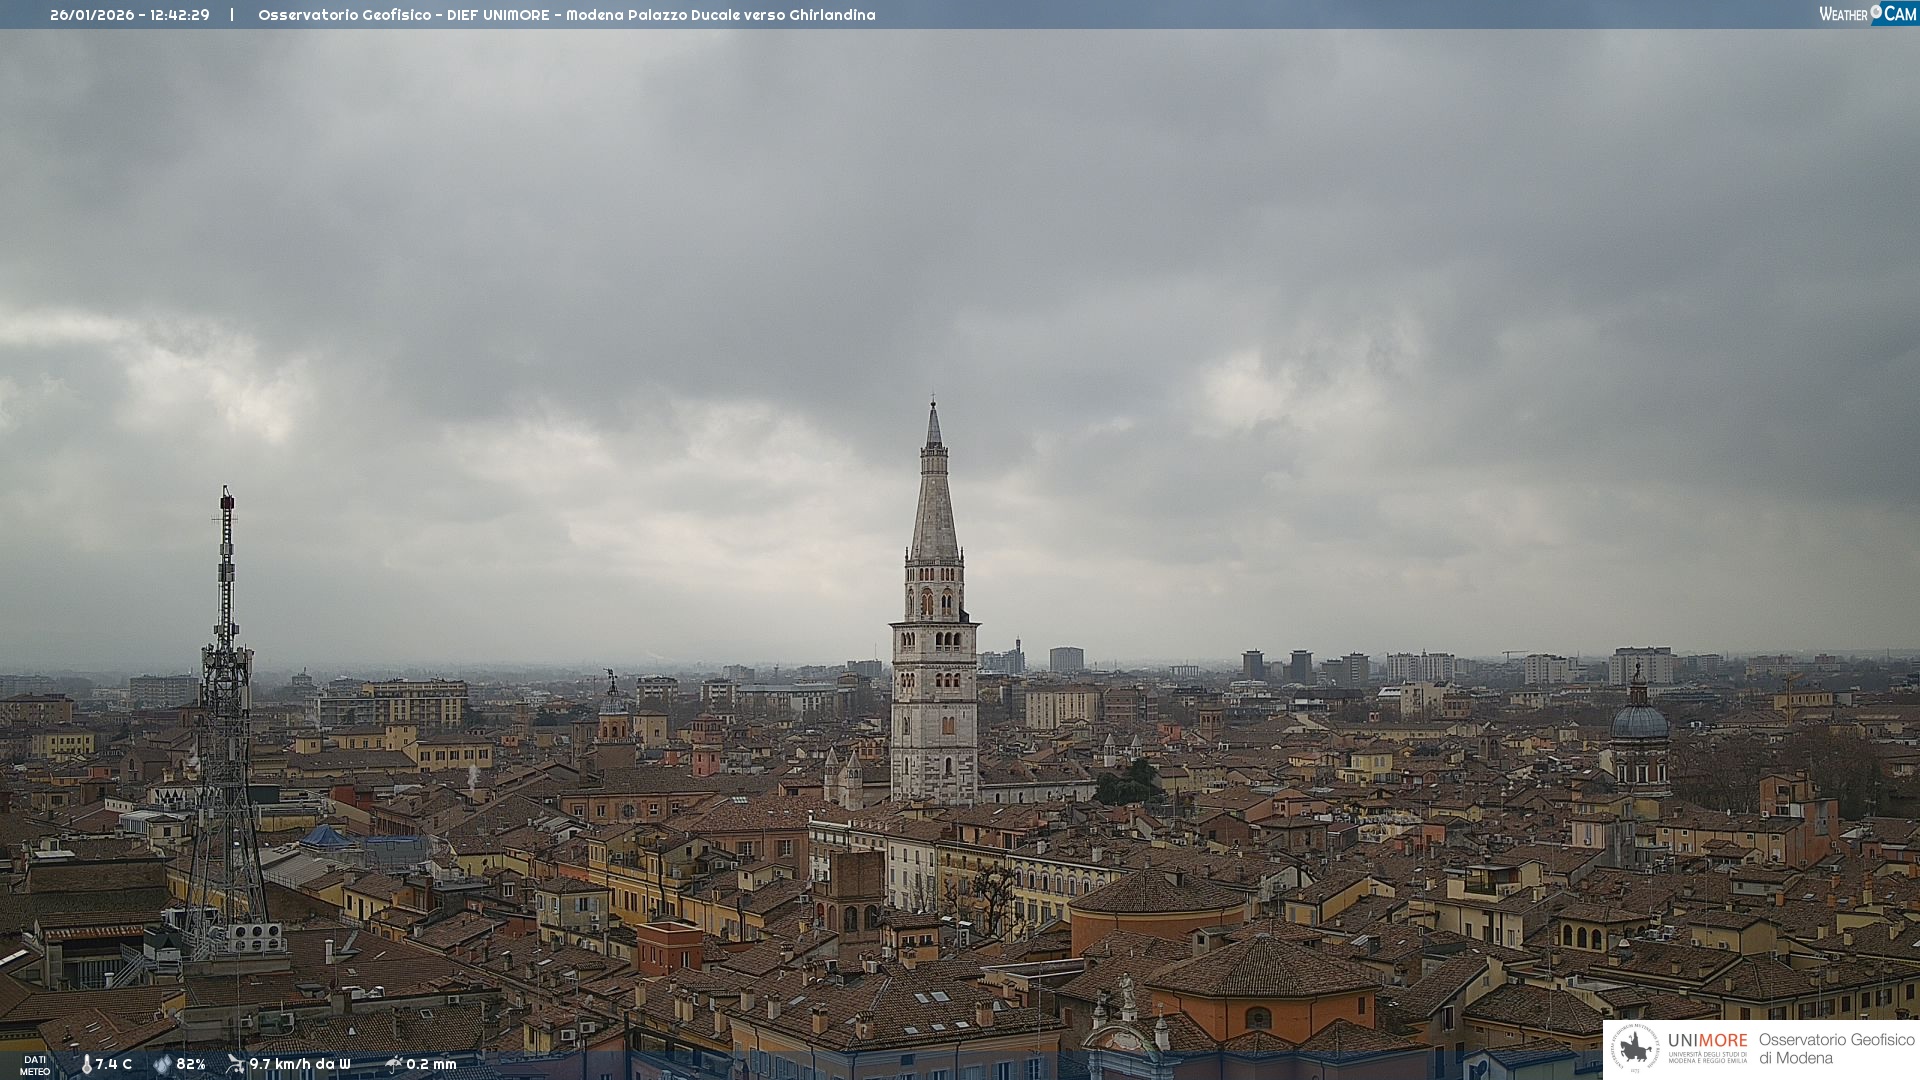Click the DATI METEO label
1920x1080 pixels.
35,1065
